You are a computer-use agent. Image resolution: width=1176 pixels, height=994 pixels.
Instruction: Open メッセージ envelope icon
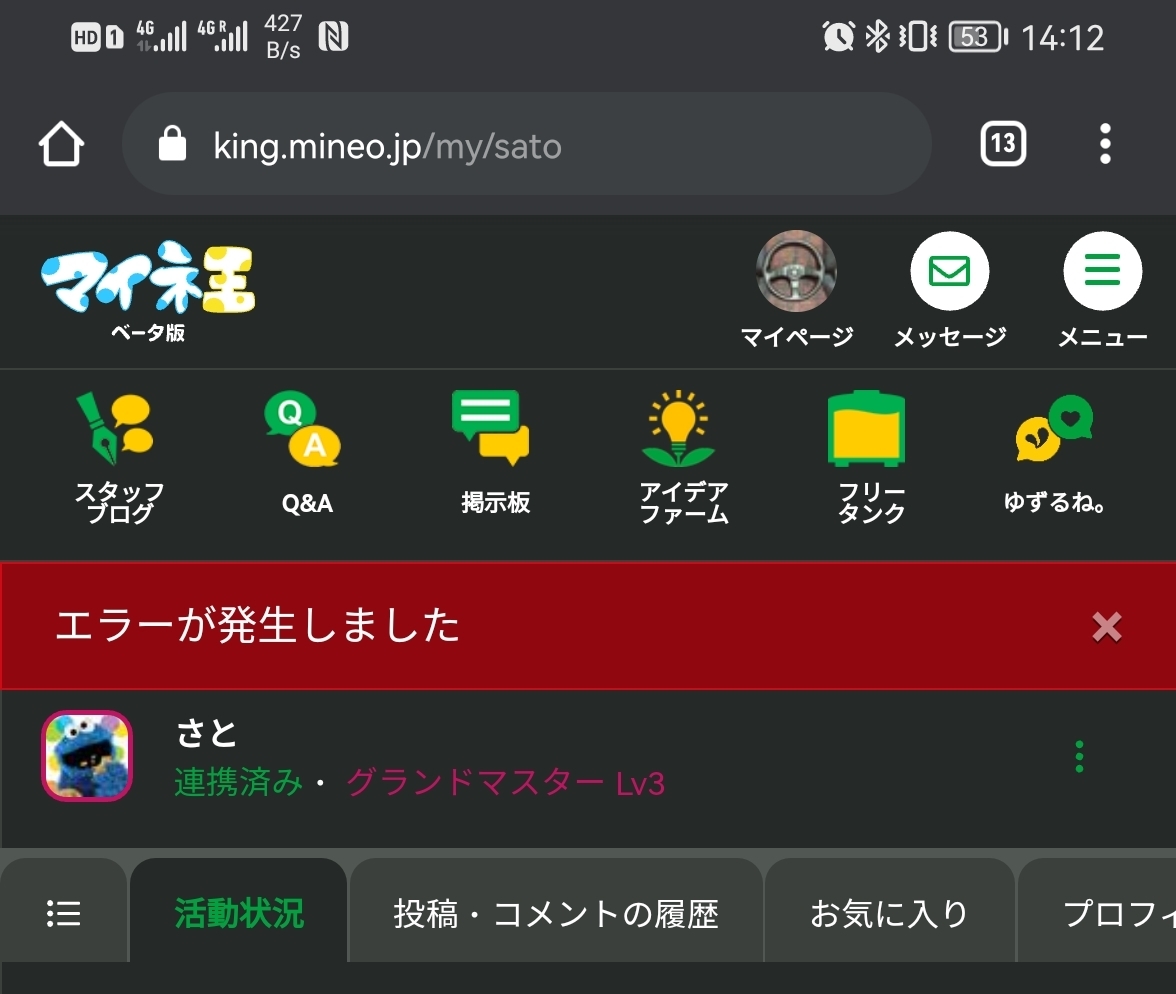[x=950, y=271]
